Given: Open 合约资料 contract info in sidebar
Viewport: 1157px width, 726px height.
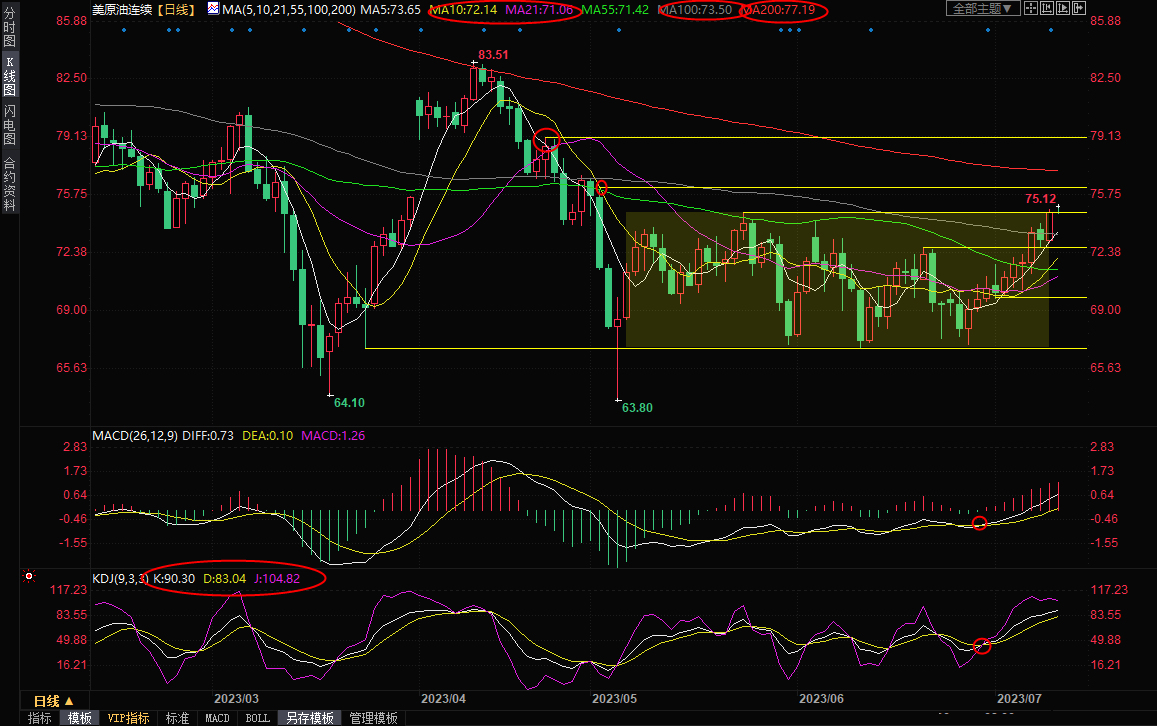Looking at the screenshot, I should click(9, 183).
